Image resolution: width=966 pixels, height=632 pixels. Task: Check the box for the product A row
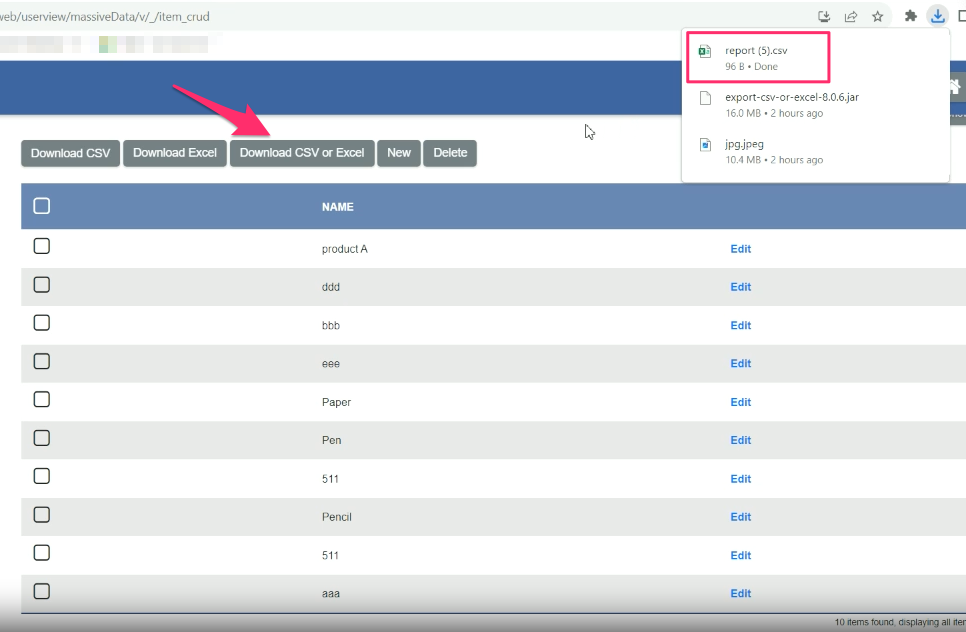click(42, 247)
